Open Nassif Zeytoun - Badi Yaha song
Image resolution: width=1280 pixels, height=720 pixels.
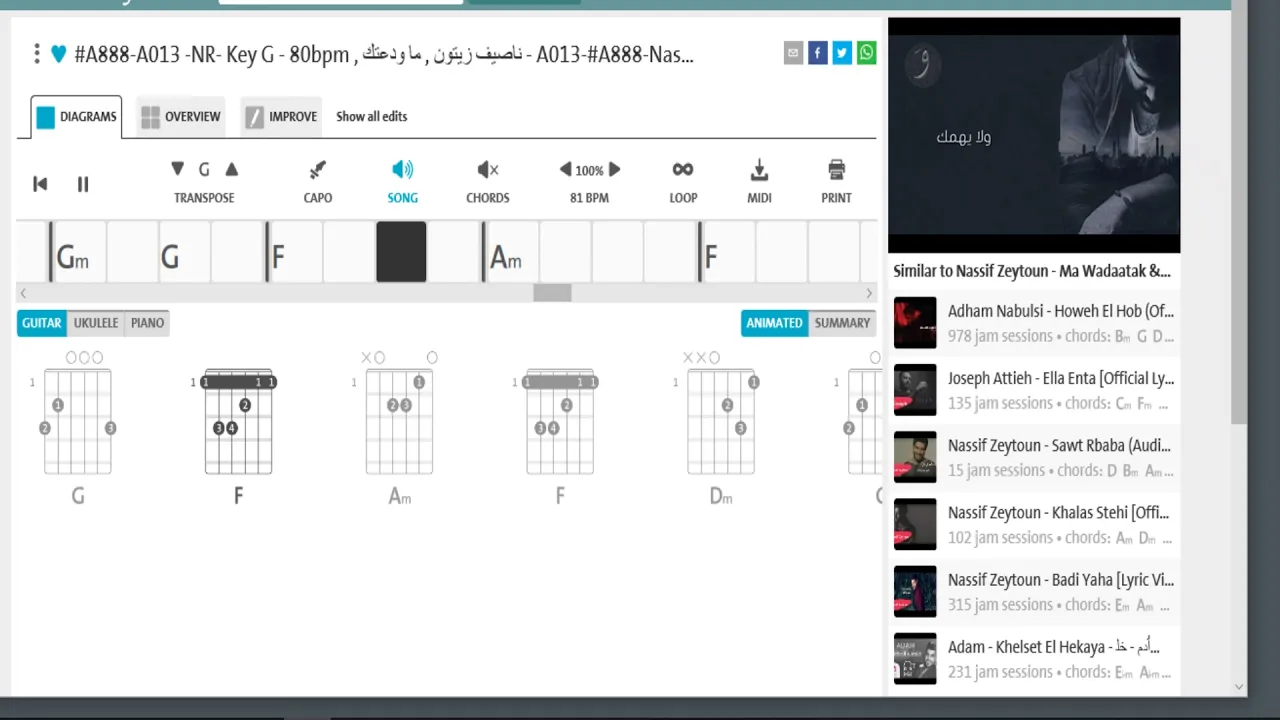[x=1060, y=579]
